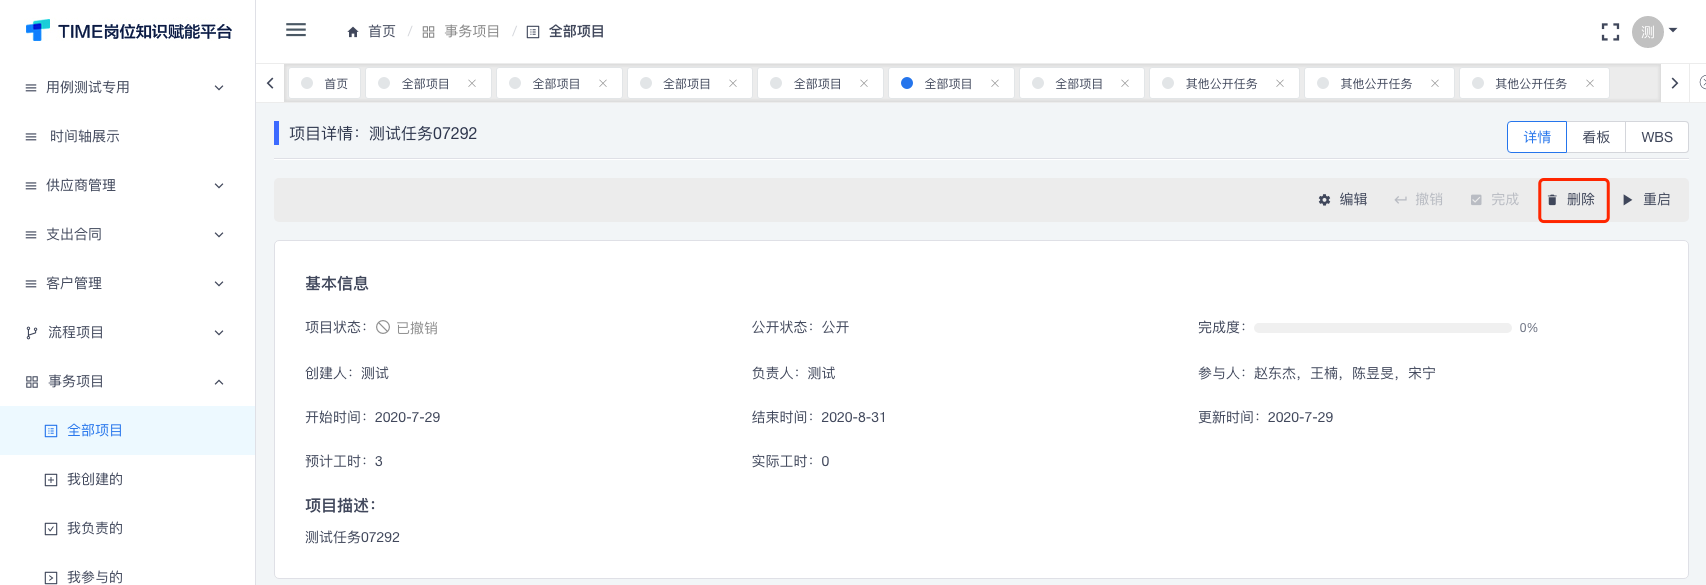The image size is (1706, 585).
Task: Open the 首页 tab in the tab bar
Action: 325,84
